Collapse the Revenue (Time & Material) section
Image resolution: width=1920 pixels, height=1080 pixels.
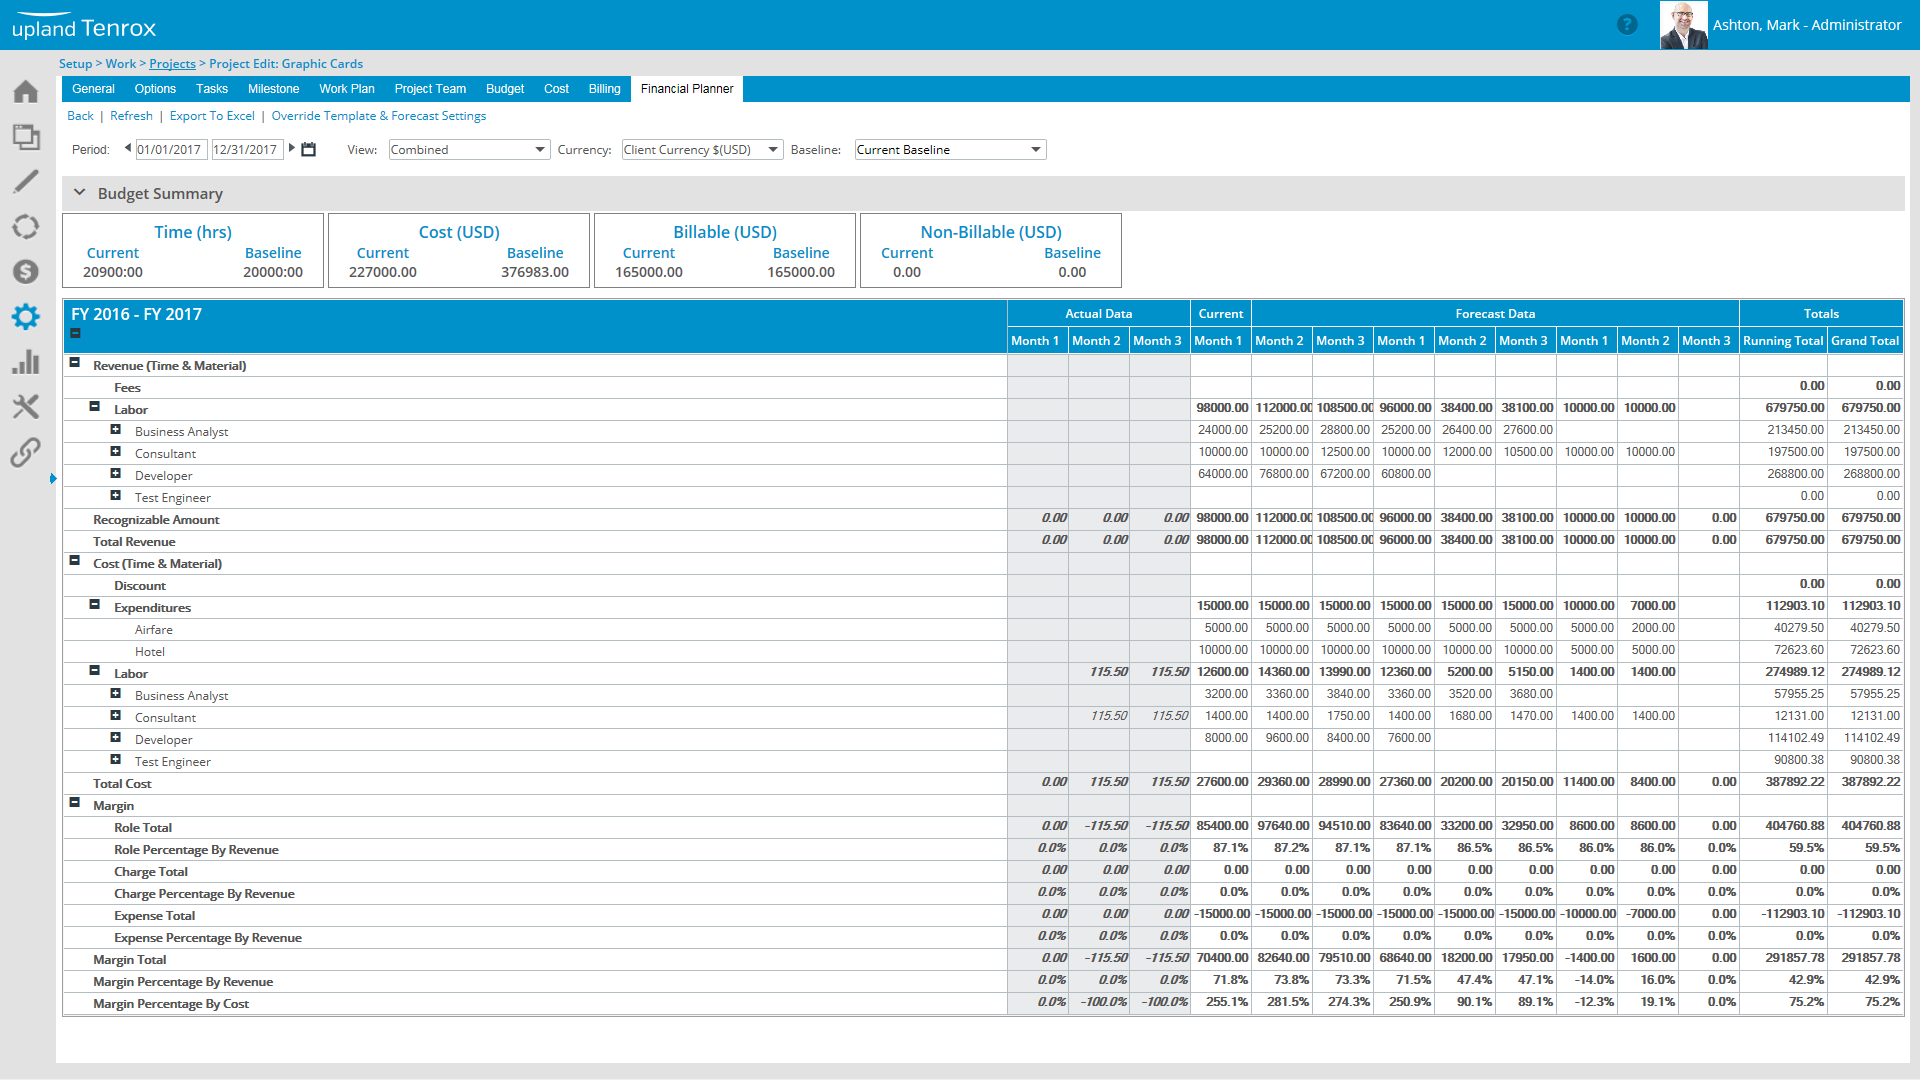pyautogui.click(x=75, y=364)
